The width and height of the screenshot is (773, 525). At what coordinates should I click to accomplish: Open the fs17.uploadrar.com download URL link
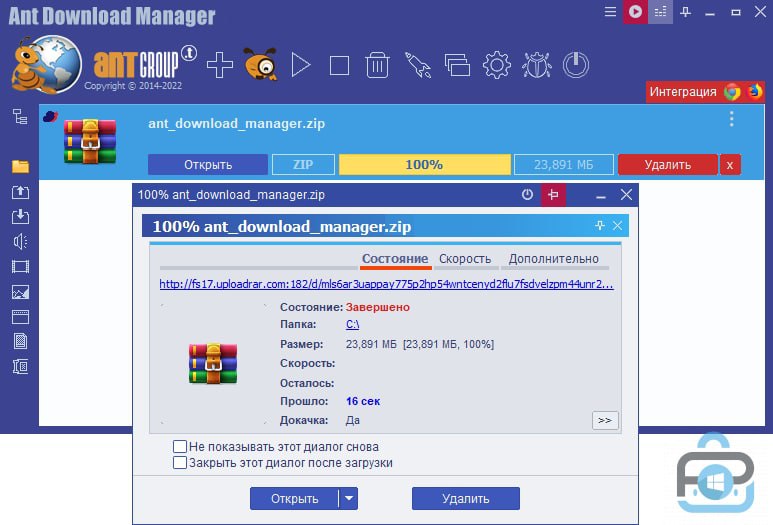(386, 284)
